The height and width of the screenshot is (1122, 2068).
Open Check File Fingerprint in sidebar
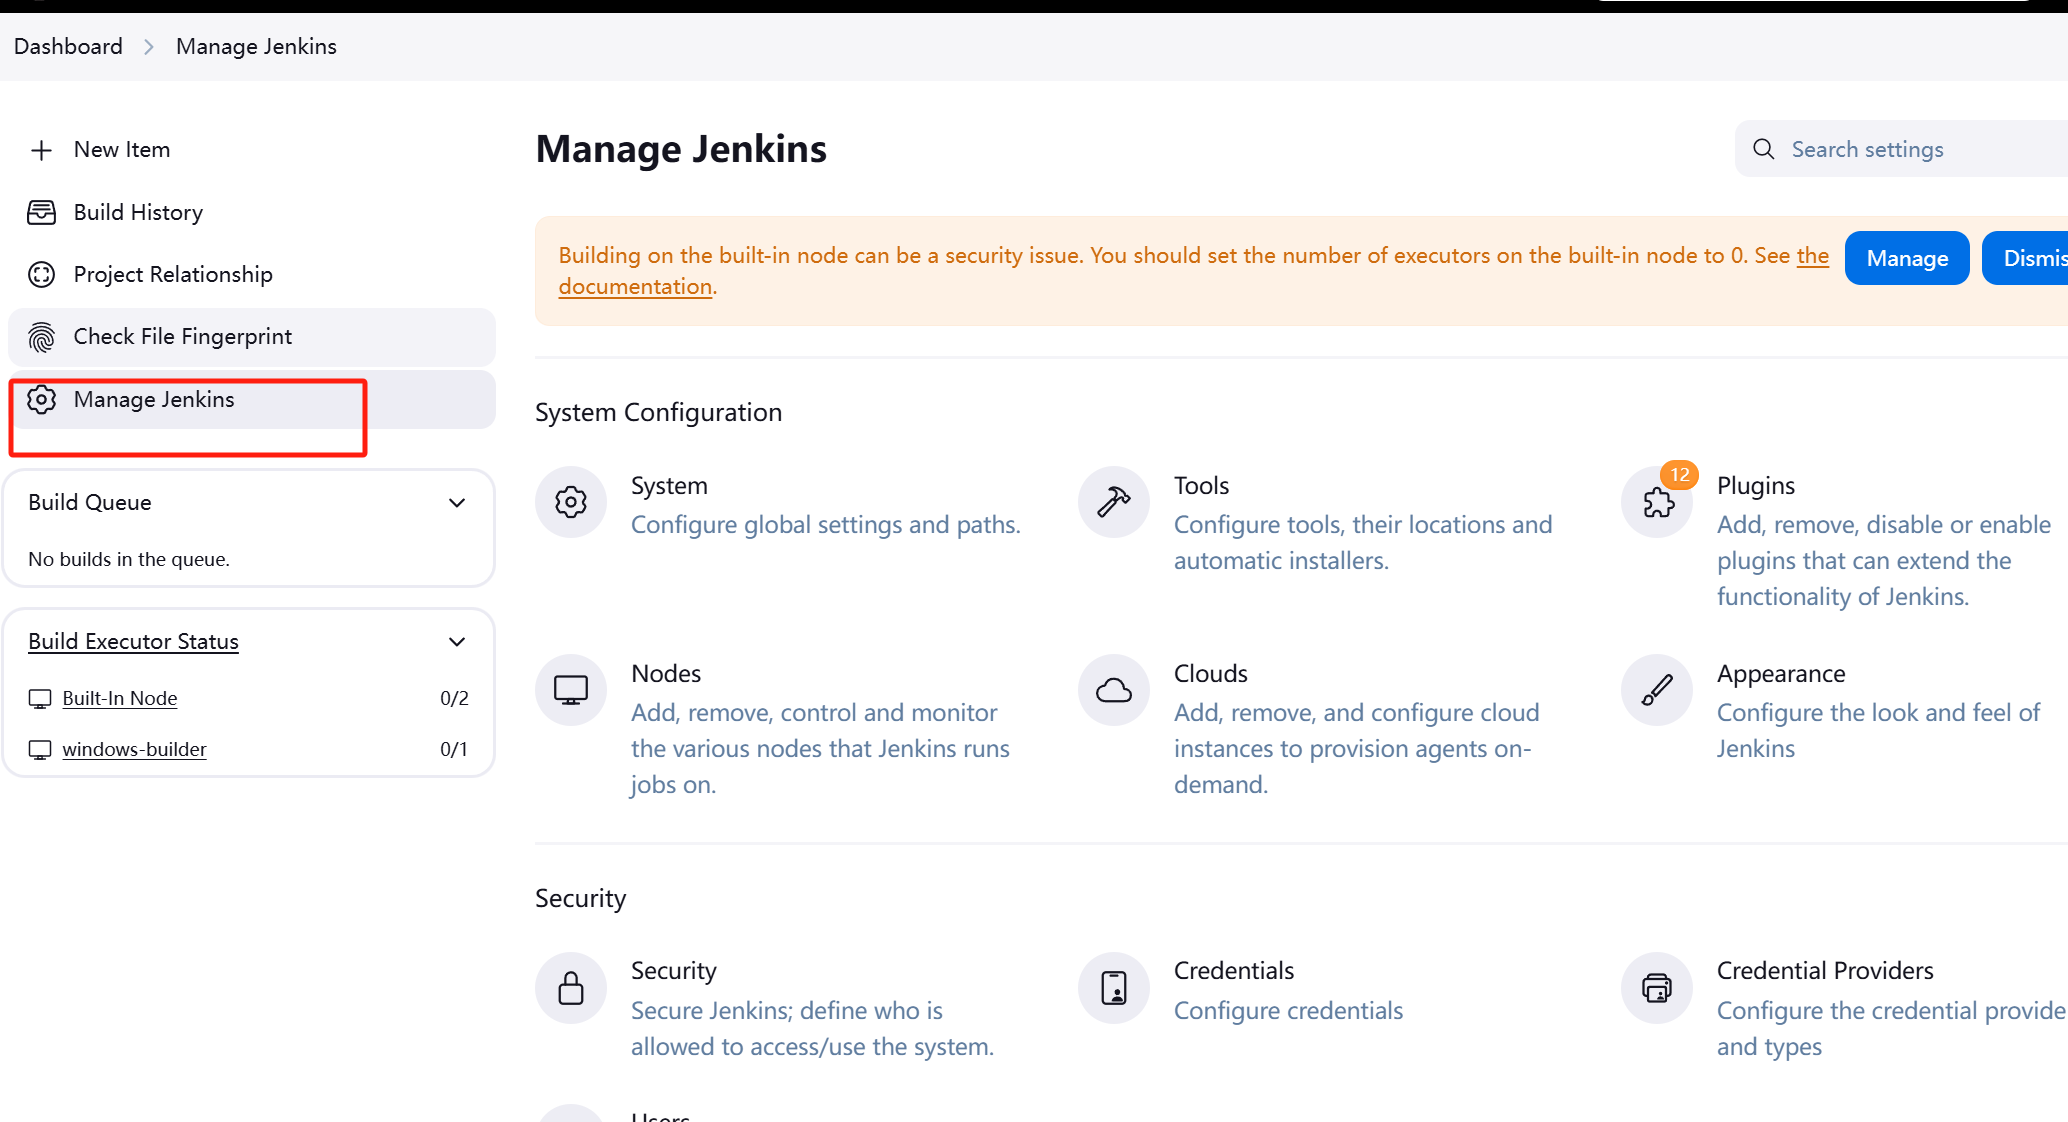(x=252, y=337)
